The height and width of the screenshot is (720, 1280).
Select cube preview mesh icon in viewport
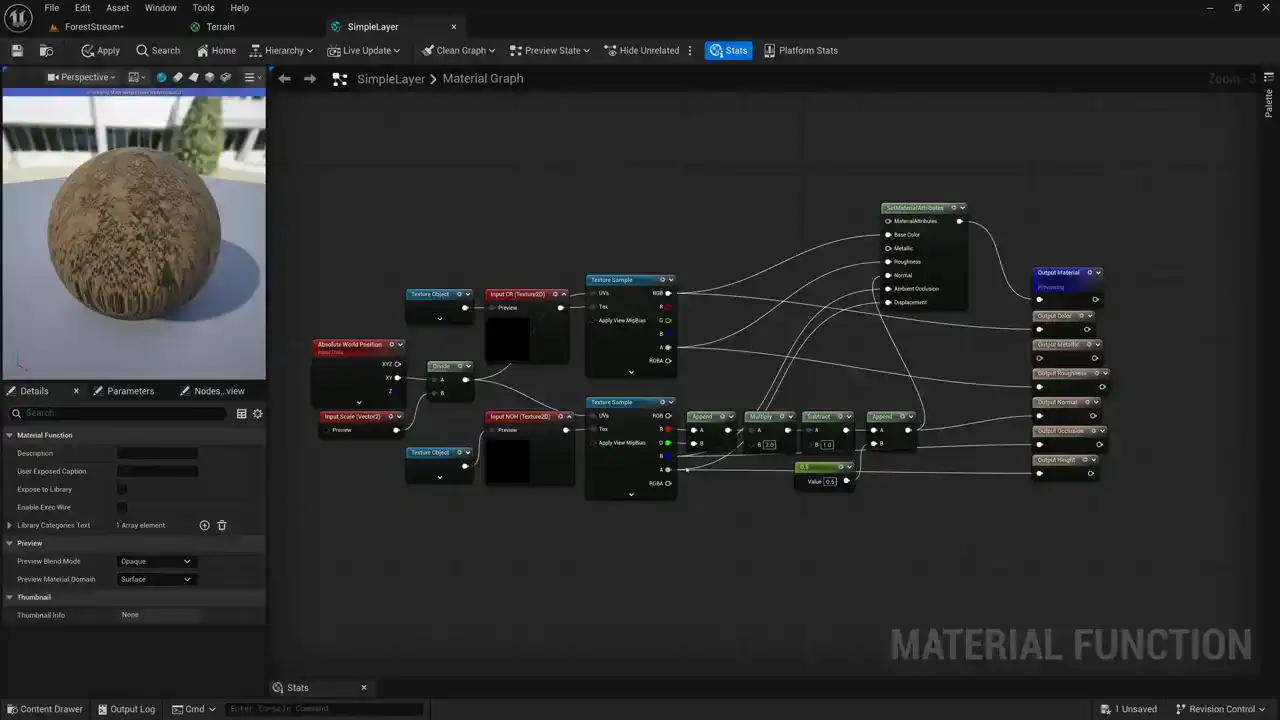tap(210, 77)
